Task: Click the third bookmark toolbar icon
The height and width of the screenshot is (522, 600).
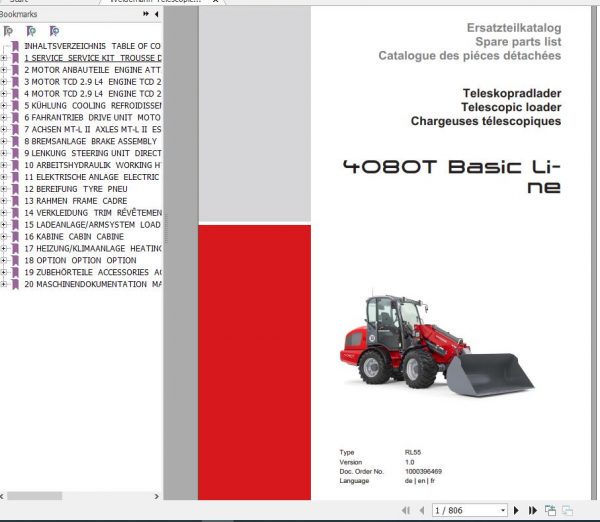Action: pos(54,31)
